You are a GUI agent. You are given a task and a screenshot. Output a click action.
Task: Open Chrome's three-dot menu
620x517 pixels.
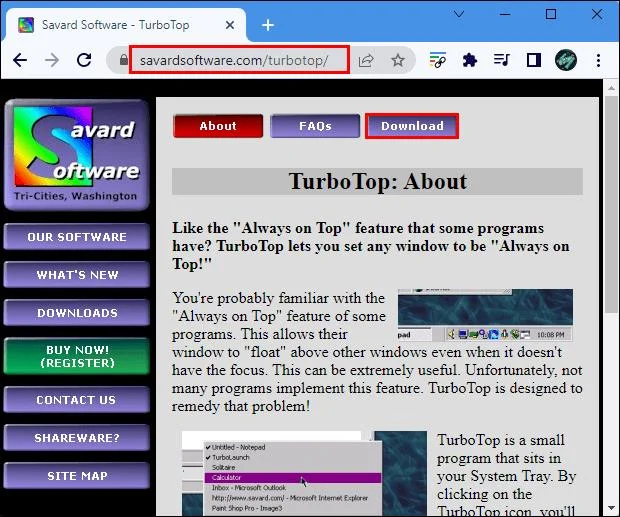pos(598,60)
